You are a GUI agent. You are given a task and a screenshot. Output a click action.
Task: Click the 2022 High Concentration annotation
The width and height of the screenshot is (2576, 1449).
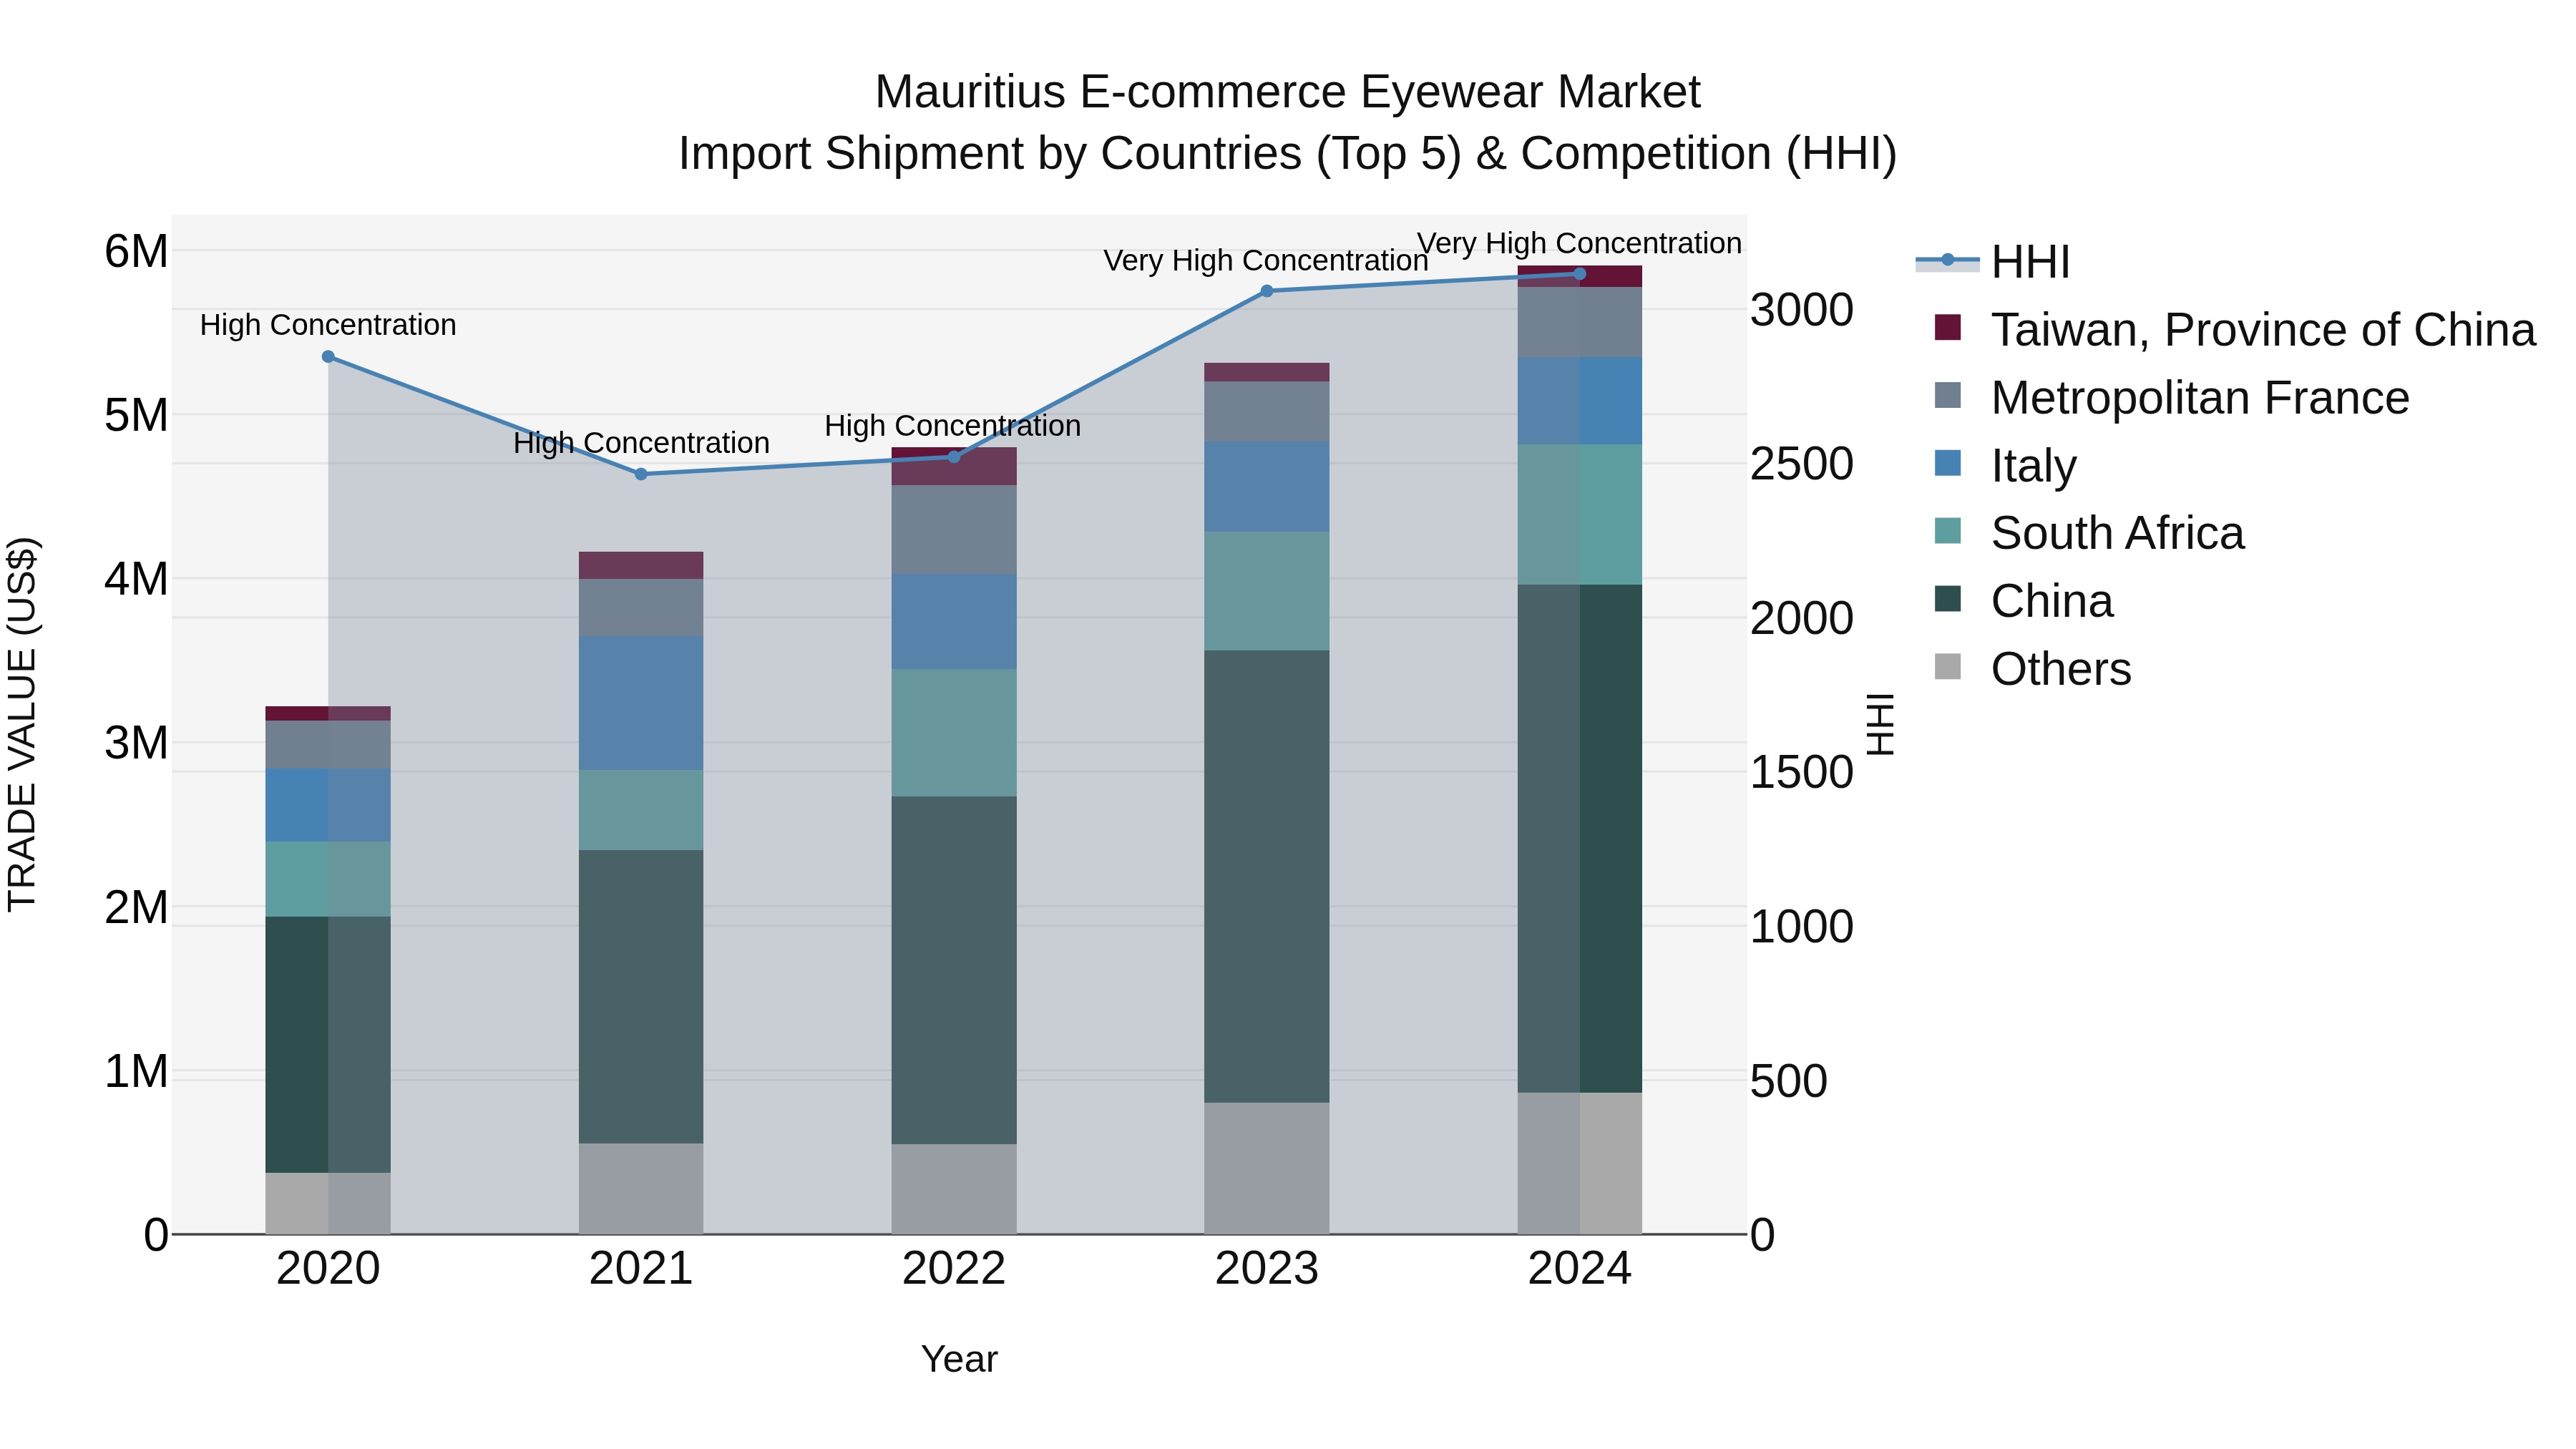click(x=953, y=426)
